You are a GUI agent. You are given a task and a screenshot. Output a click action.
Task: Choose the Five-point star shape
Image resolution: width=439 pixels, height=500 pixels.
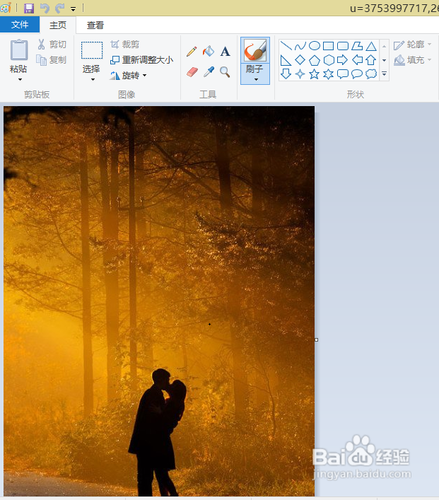[x=314, y=74]
